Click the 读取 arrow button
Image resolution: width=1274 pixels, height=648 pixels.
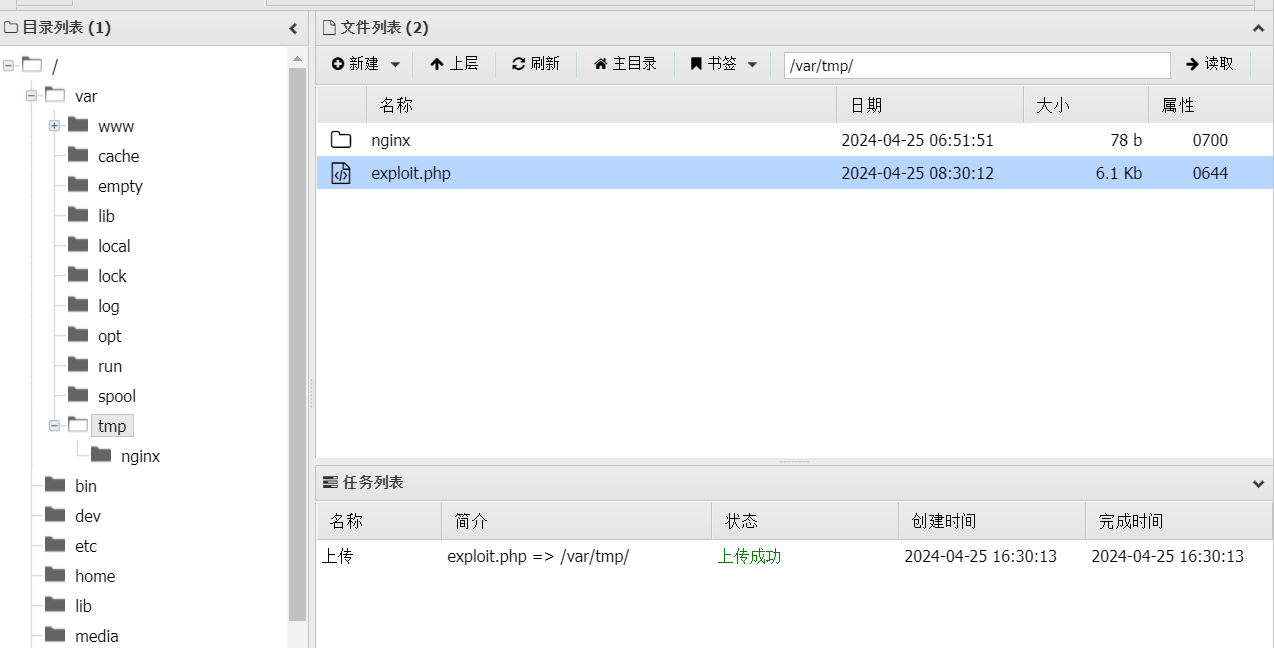[1209, 64]
